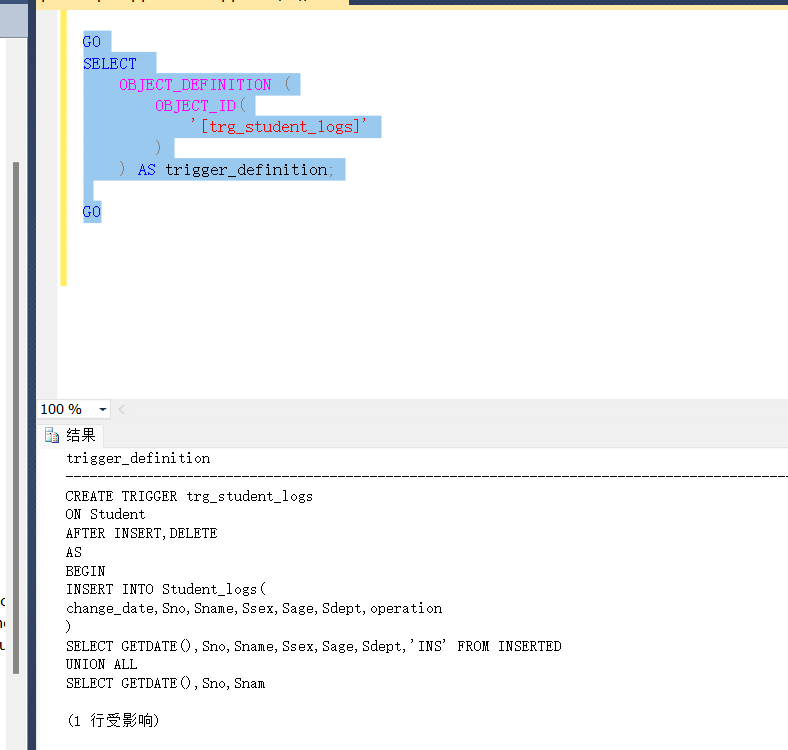
Task: Click the trigger_definition column header in results
Action: pyautogui.click(x=138, y=458)
